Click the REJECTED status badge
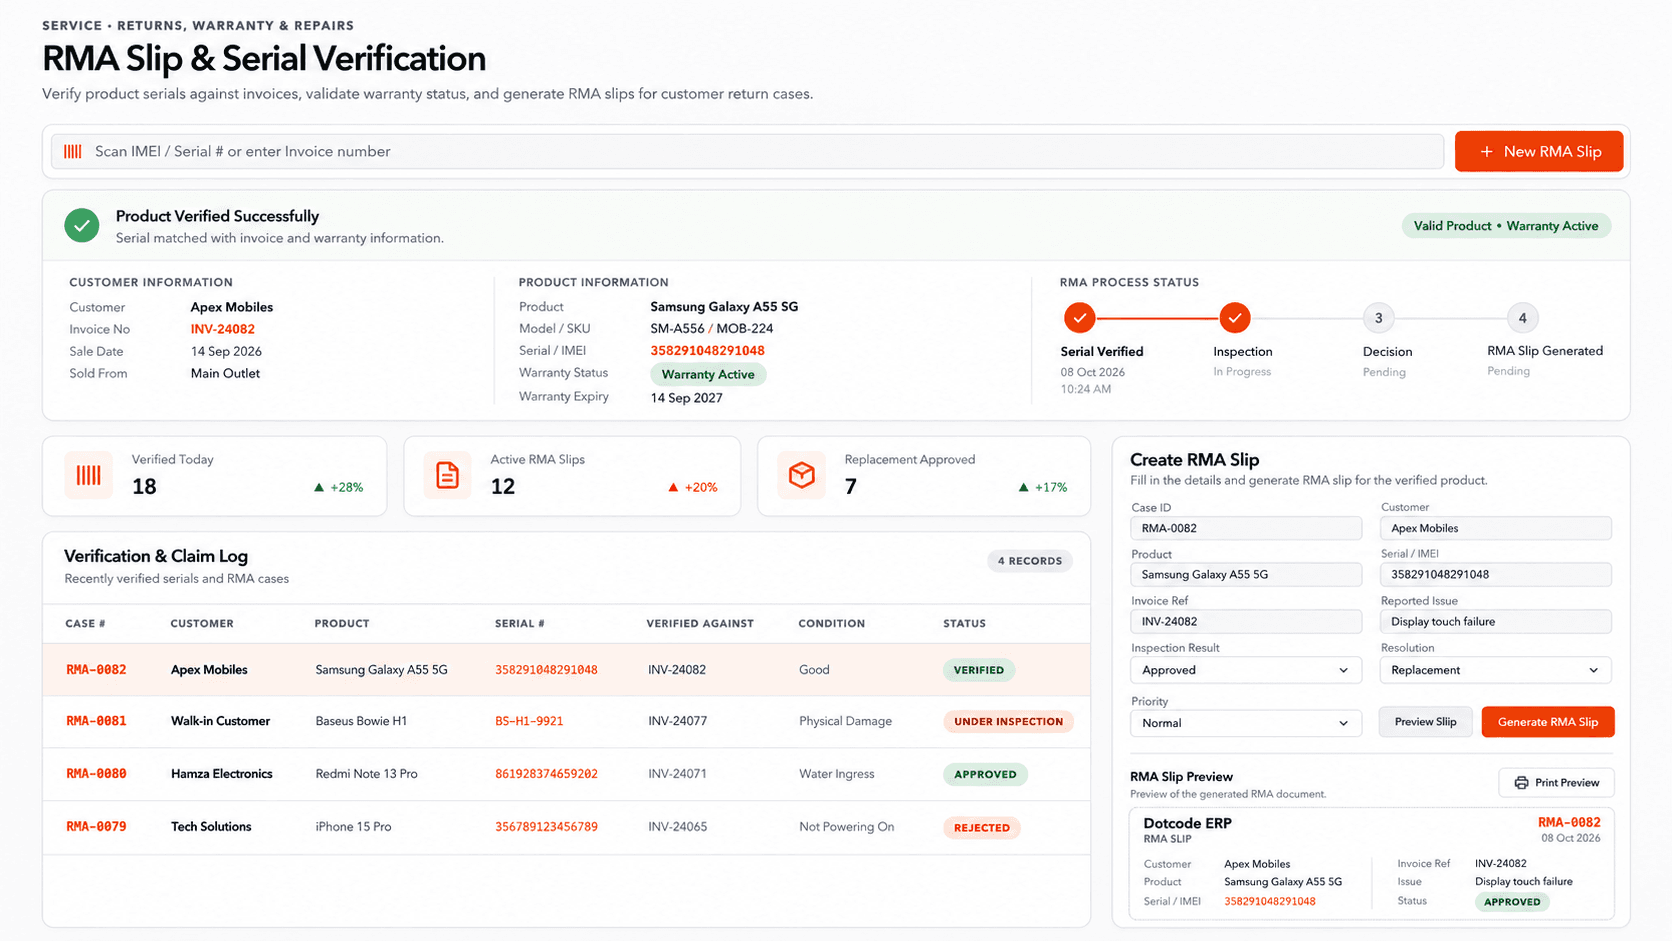The image size is (1672, 941). tap(981, 828)
